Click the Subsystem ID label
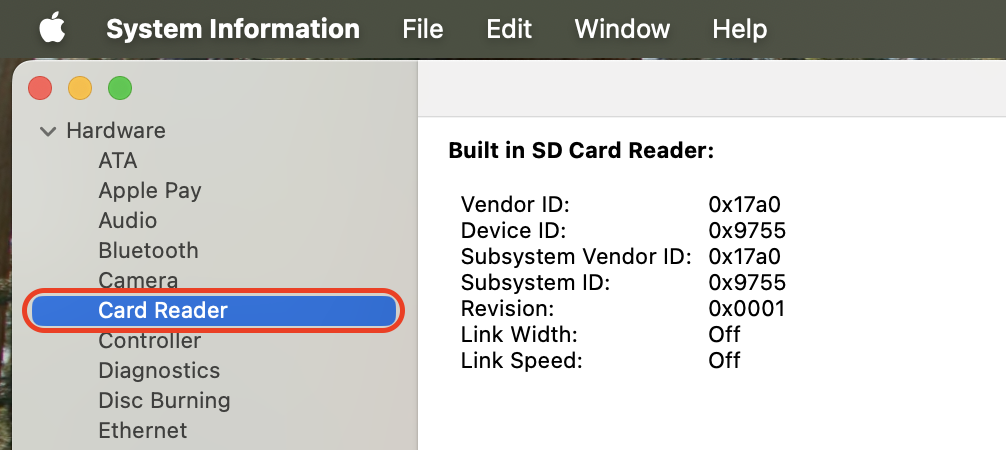Image resolution: width=1006 pixels, height=450 pixels. click(x=536, y=283)
